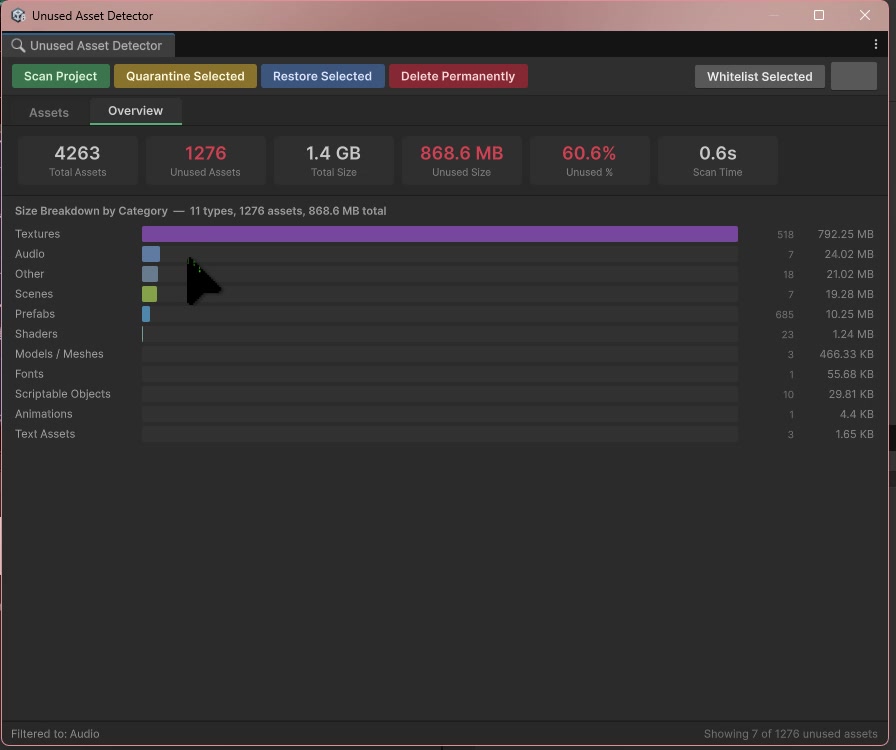This screenshot has width=896, height=750.
Task: Click the 4263 Total Assets card
Action: pos(78,160)
